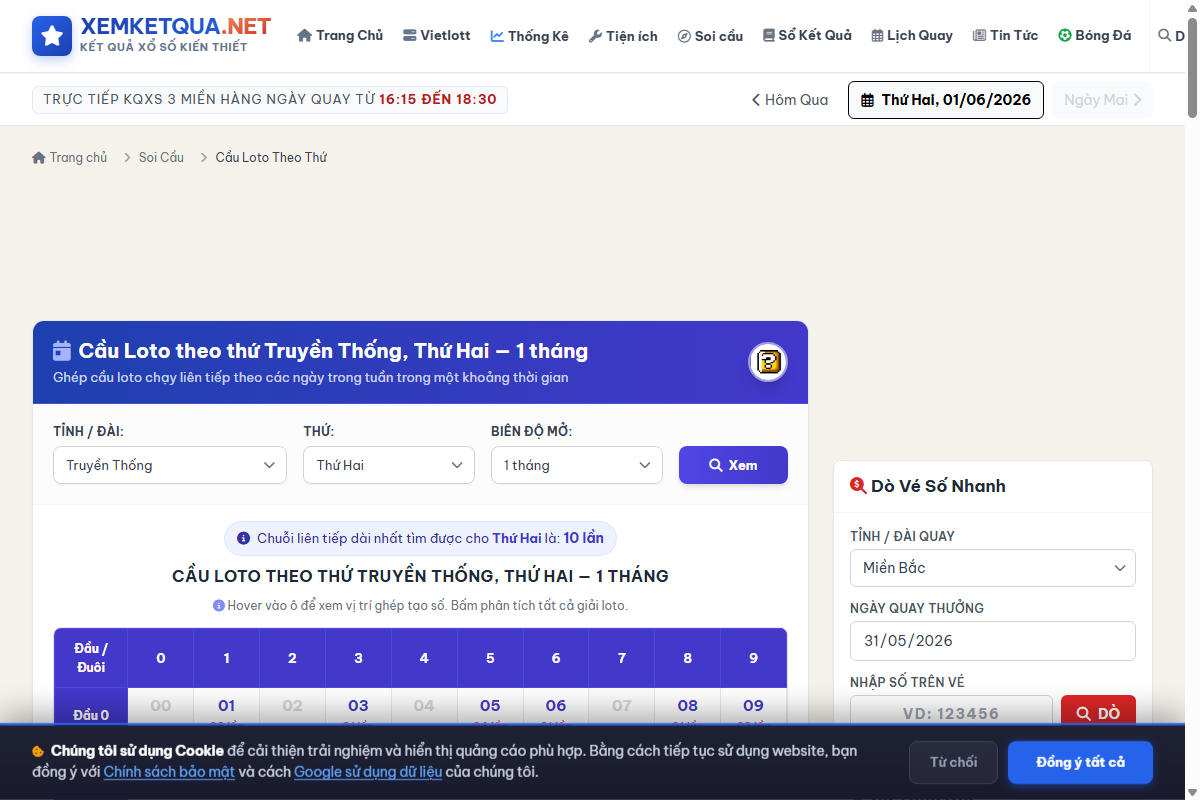This screenshot has width=1200, height=800.
Task: Open the Bóng Đá section
Action: (x=1095, y=36)
